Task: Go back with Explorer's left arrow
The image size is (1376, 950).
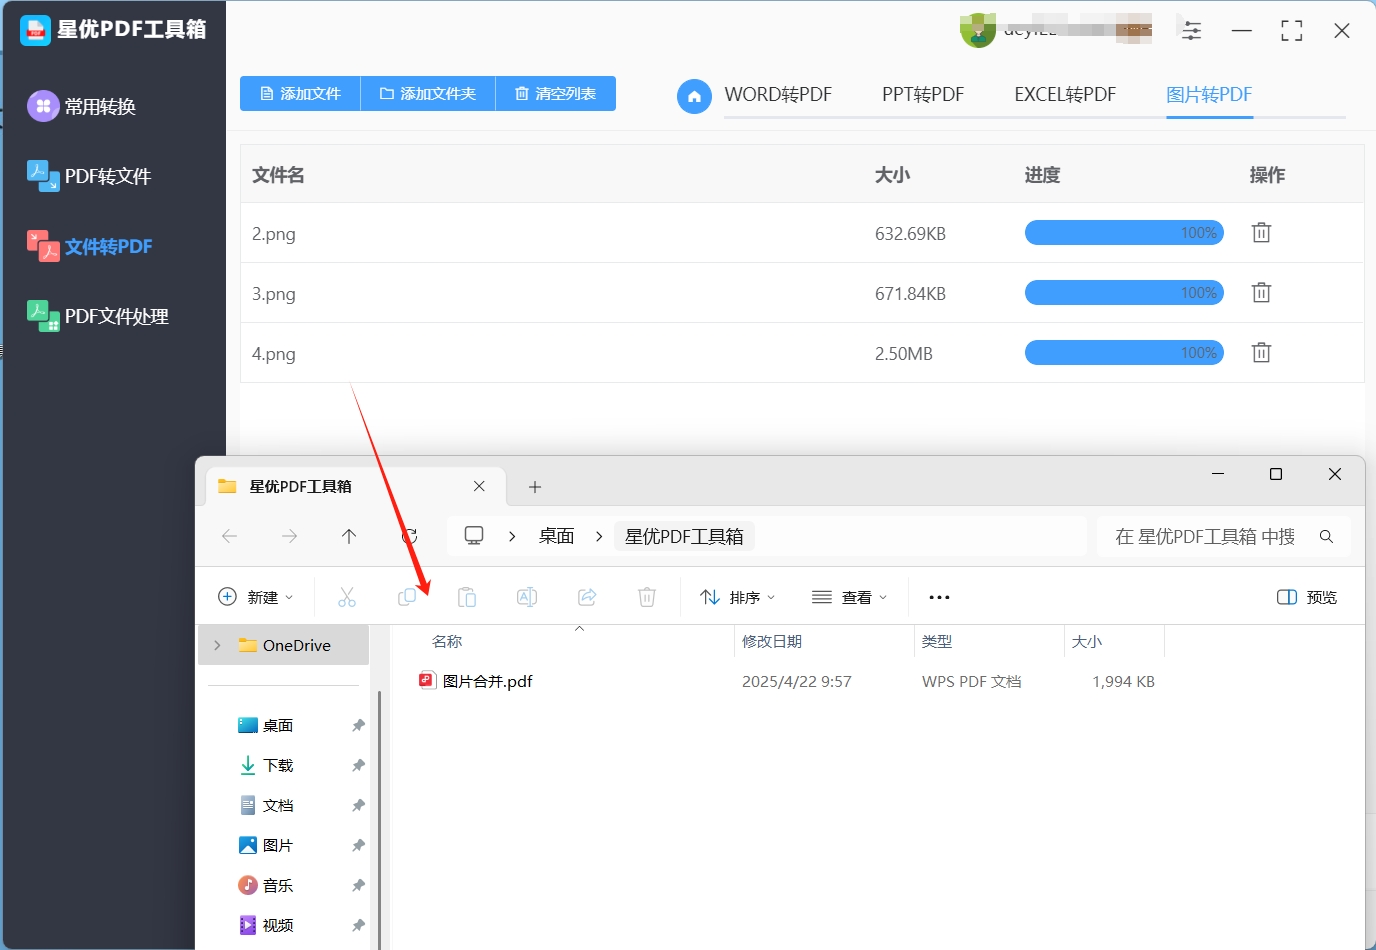Action: pyautogui.click(x=230, y=536)
